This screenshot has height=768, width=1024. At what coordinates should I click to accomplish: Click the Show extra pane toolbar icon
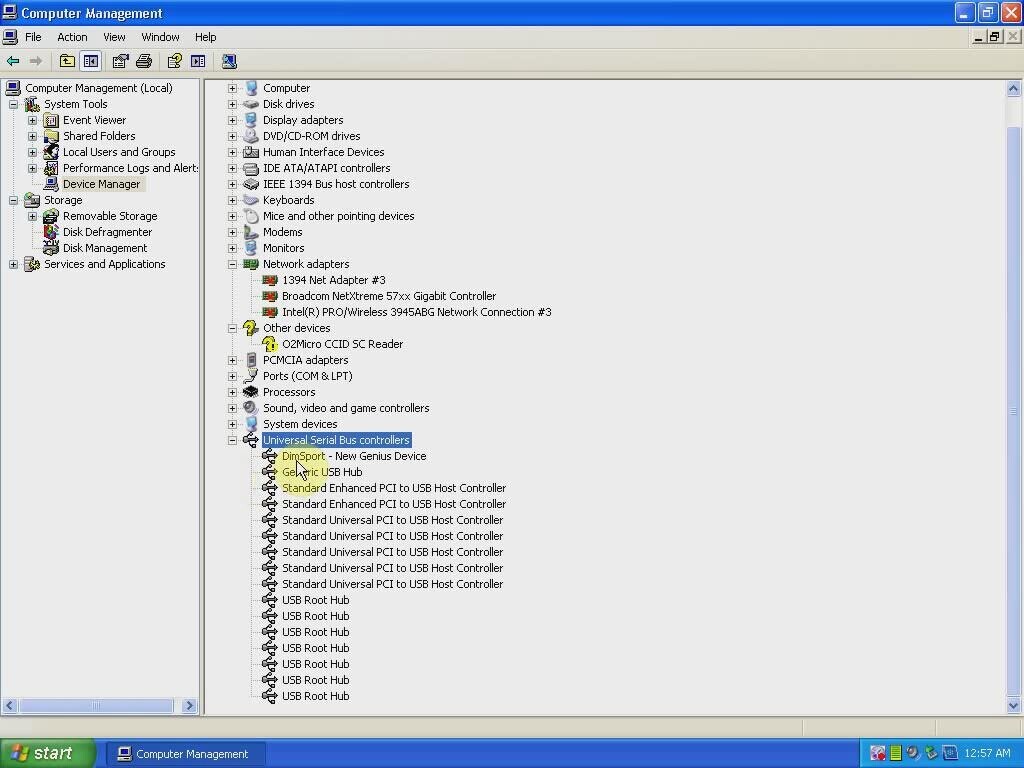tap(198, 61)
